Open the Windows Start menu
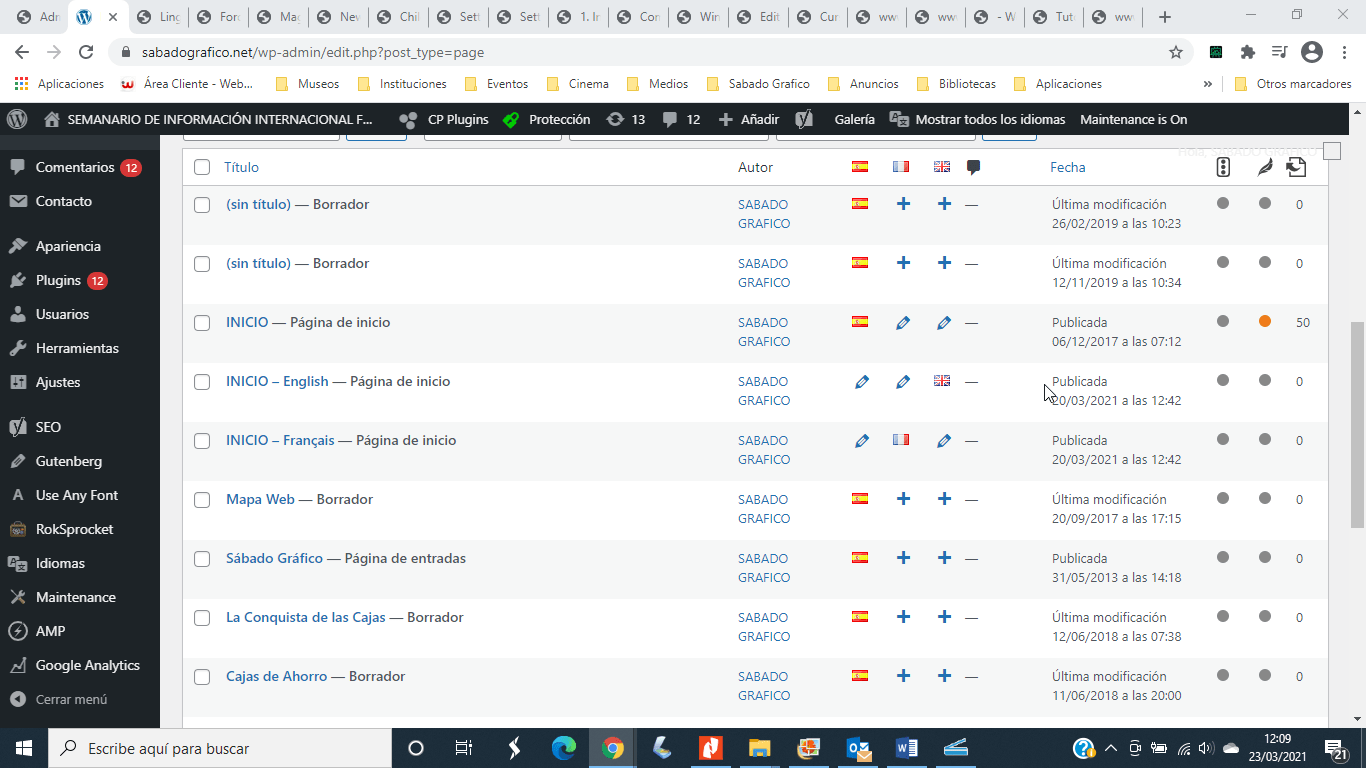The image size is (1366, 768). click(x=23, y=748)
